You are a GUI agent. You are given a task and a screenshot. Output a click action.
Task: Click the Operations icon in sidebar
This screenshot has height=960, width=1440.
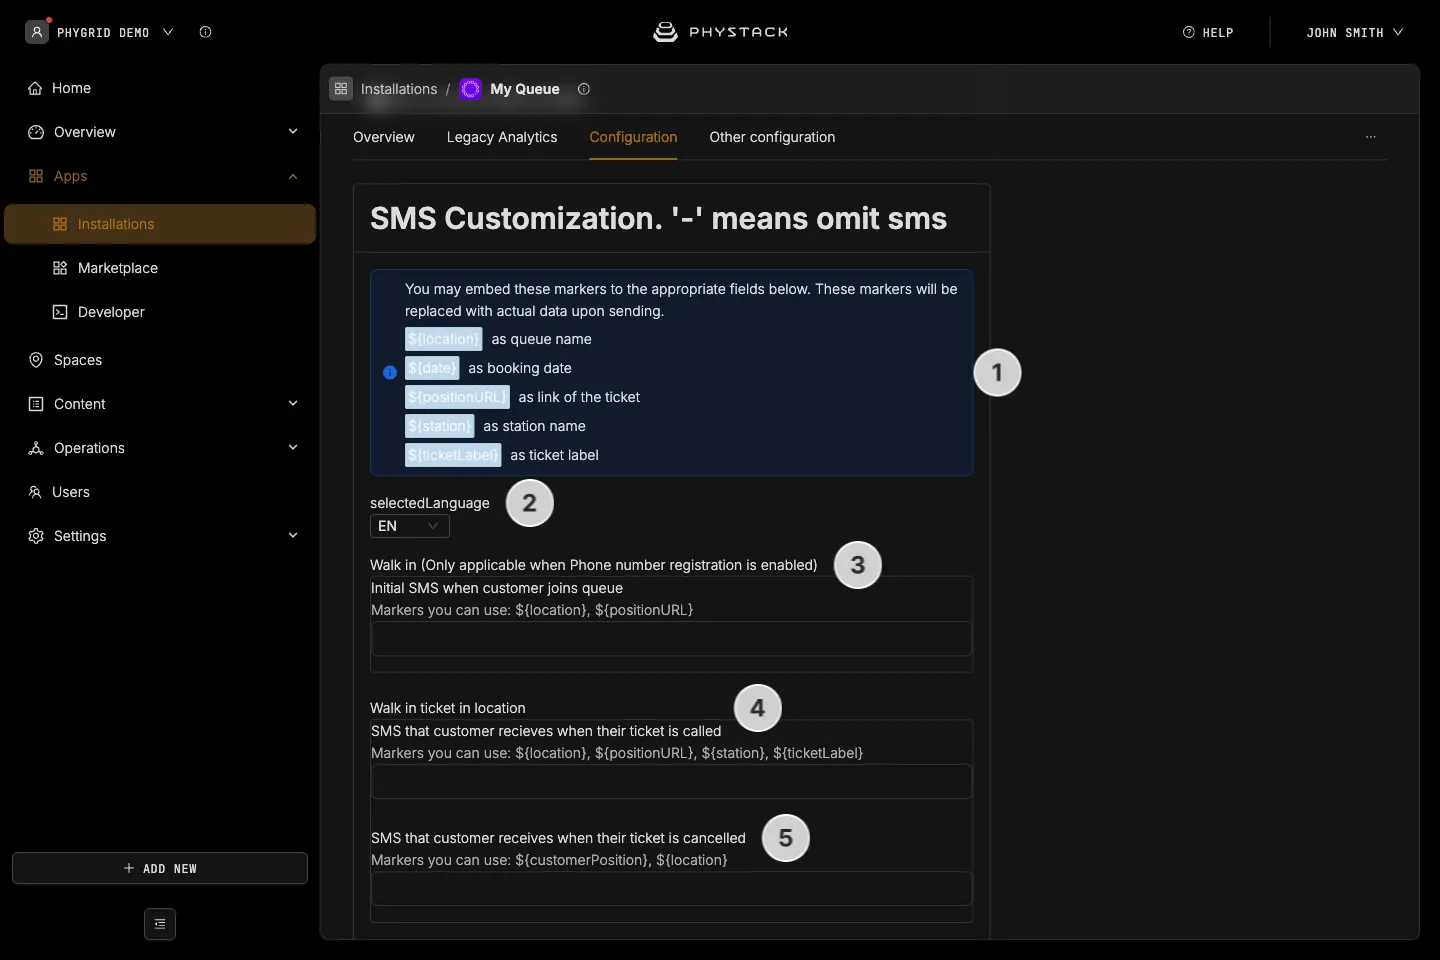click(36, 448)
